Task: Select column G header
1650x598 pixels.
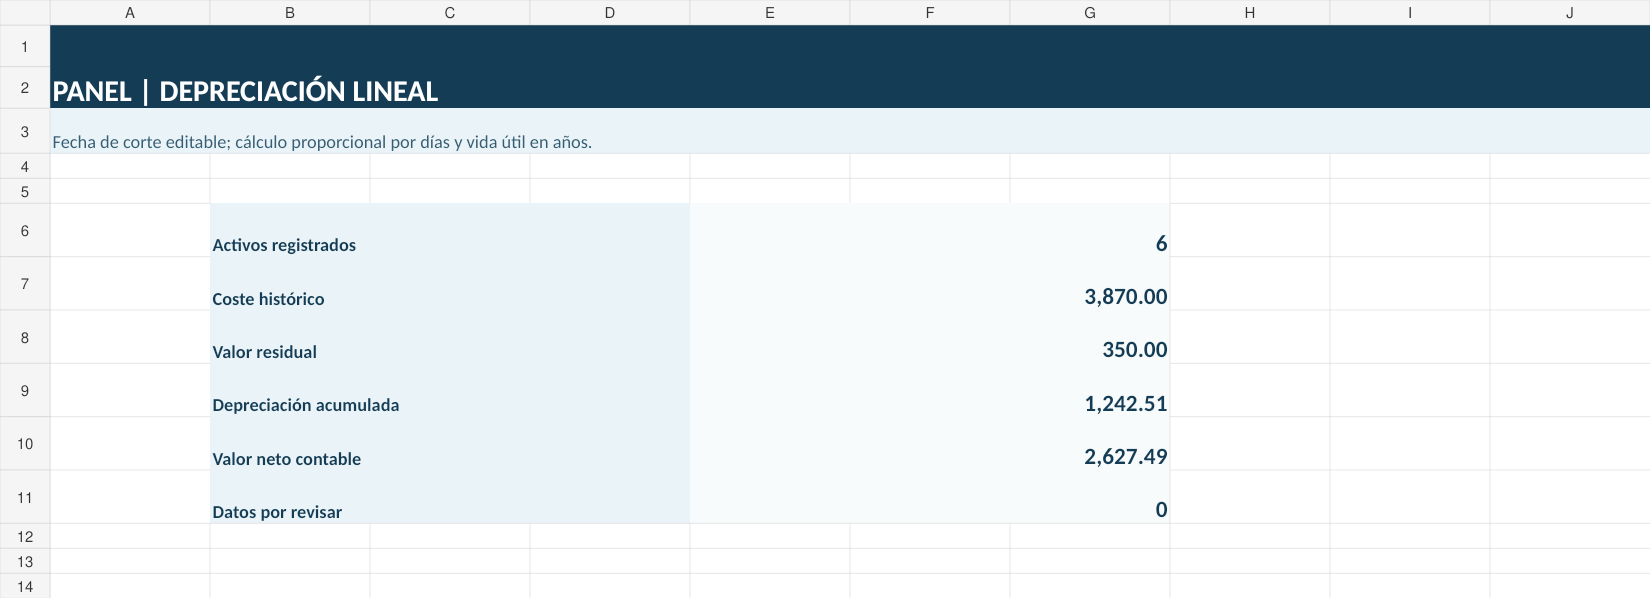Action: click(1090, 13)
